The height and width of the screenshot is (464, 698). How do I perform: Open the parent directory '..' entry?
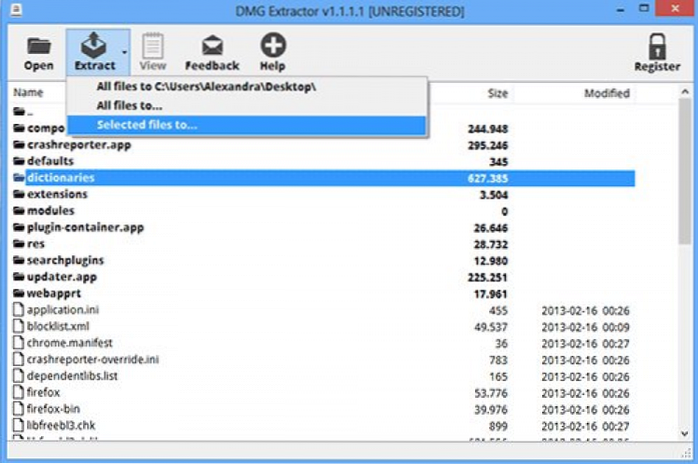point(30,112)
